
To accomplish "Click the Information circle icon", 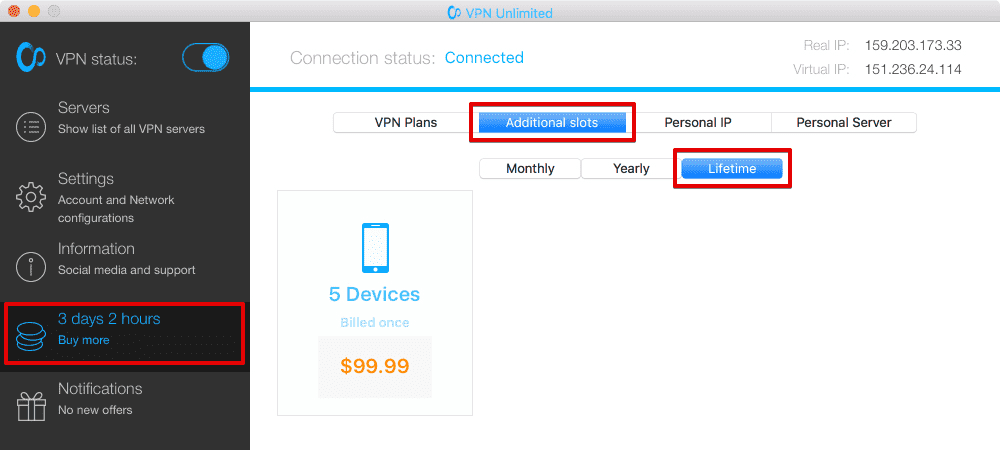I will 31,267.
